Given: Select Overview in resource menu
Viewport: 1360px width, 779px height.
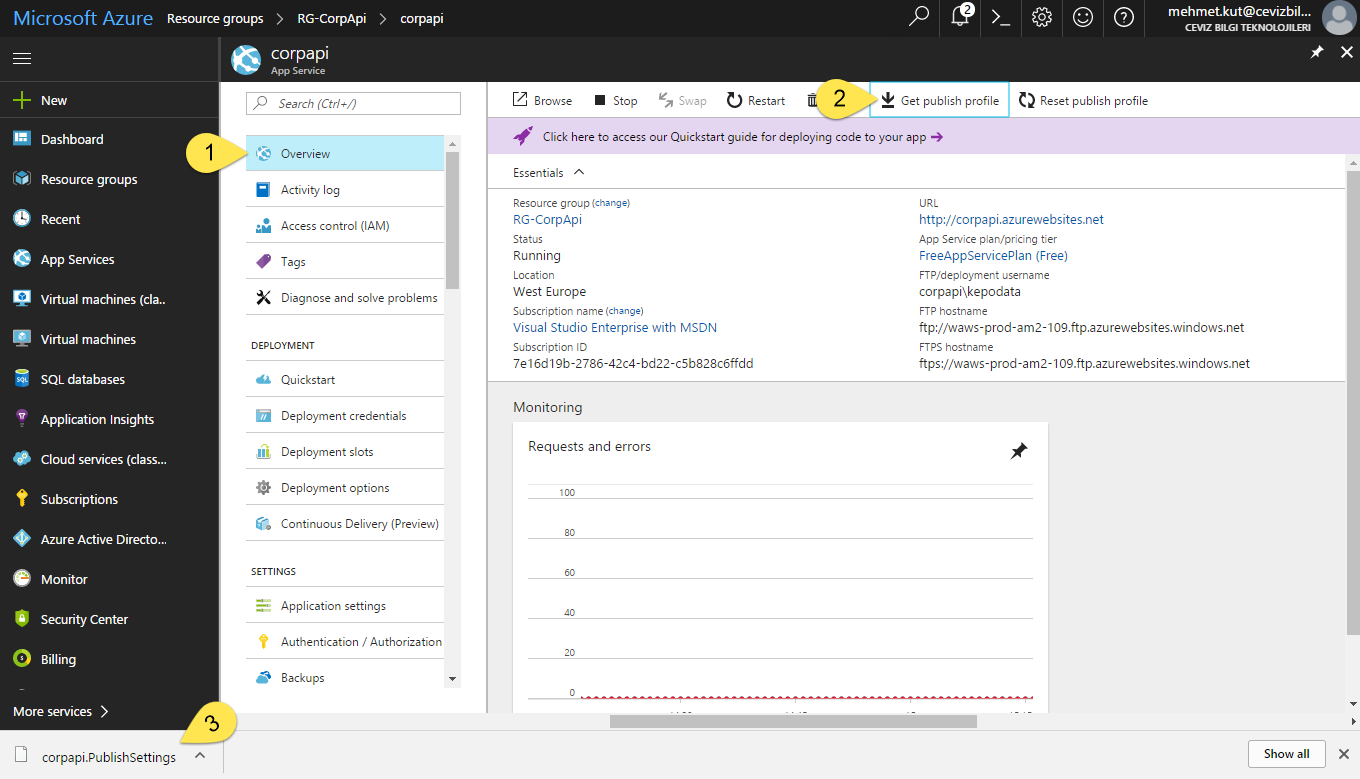Looking at the screenshot, I should (345, 154).
